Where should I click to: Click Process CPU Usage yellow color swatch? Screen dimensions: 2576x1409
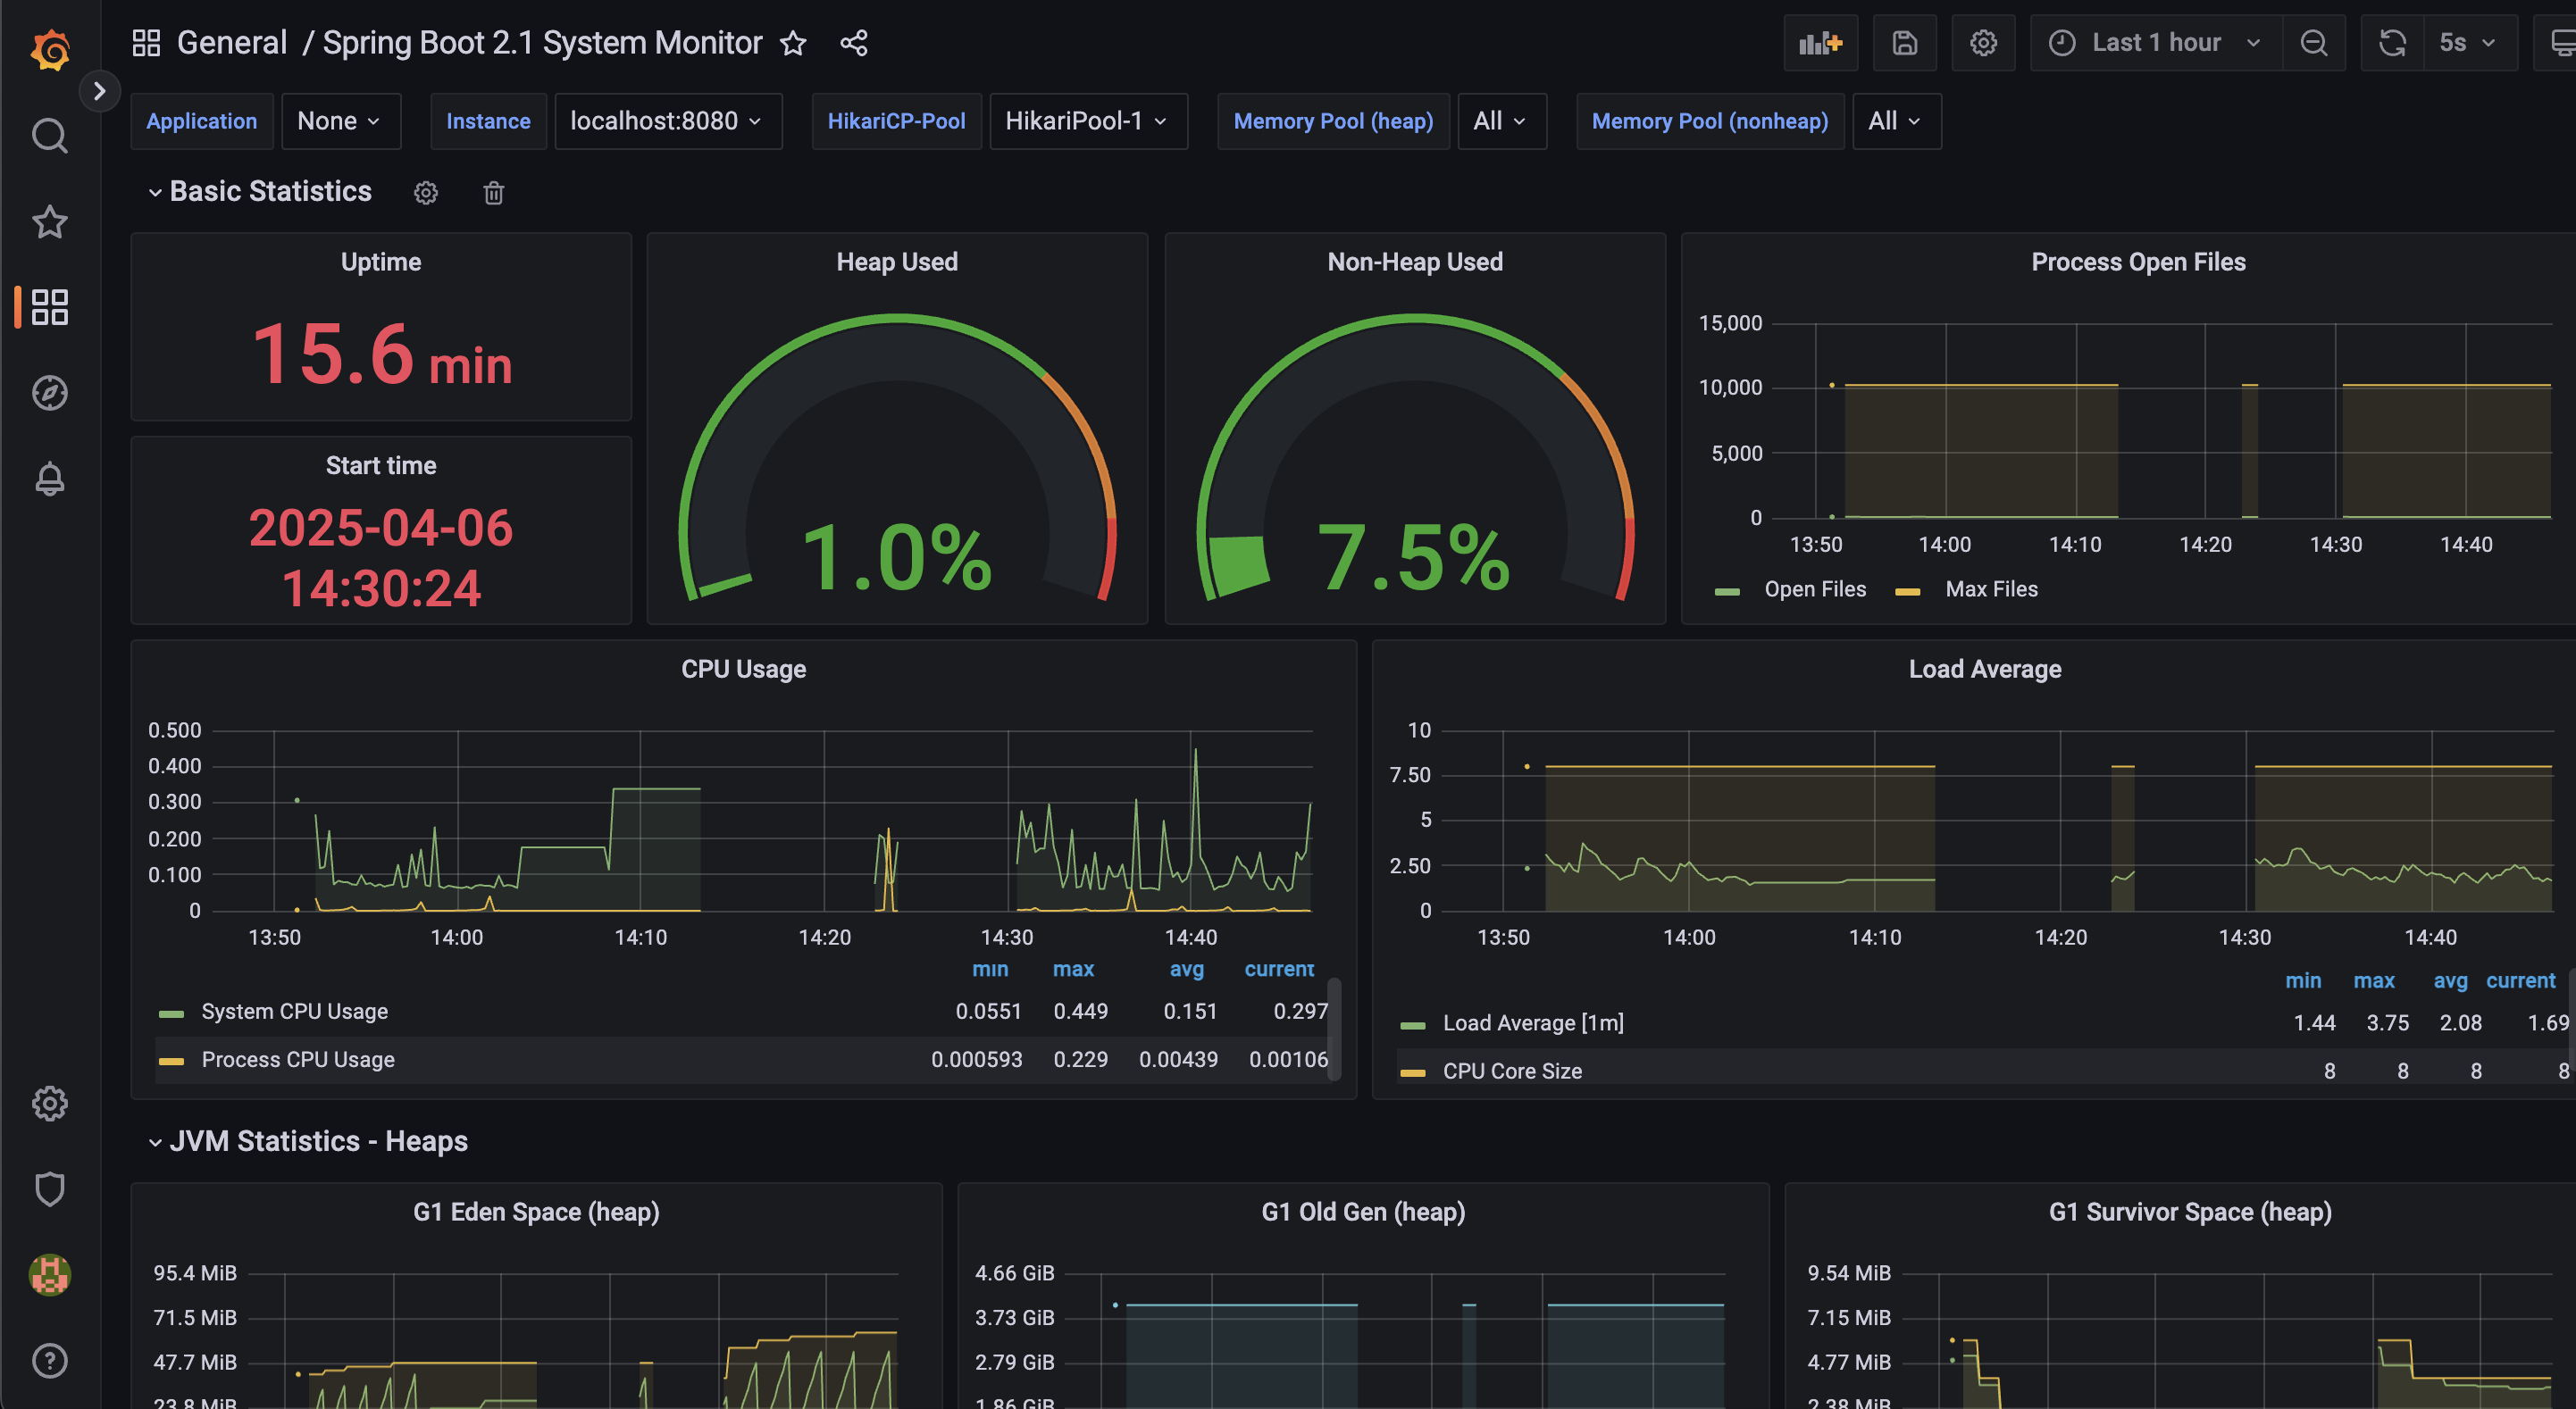coord(171,1060)
